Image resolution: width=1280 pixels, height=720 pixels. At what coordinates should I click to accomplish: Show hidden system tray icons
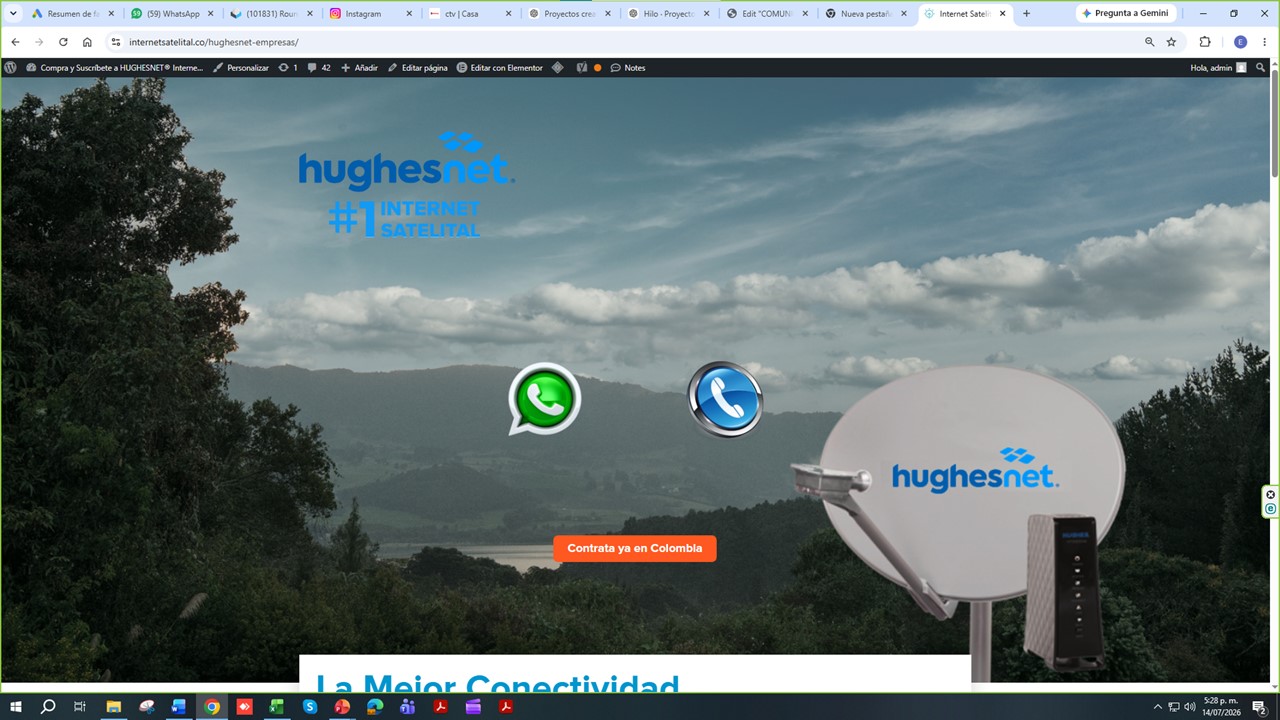point(1158,707)
